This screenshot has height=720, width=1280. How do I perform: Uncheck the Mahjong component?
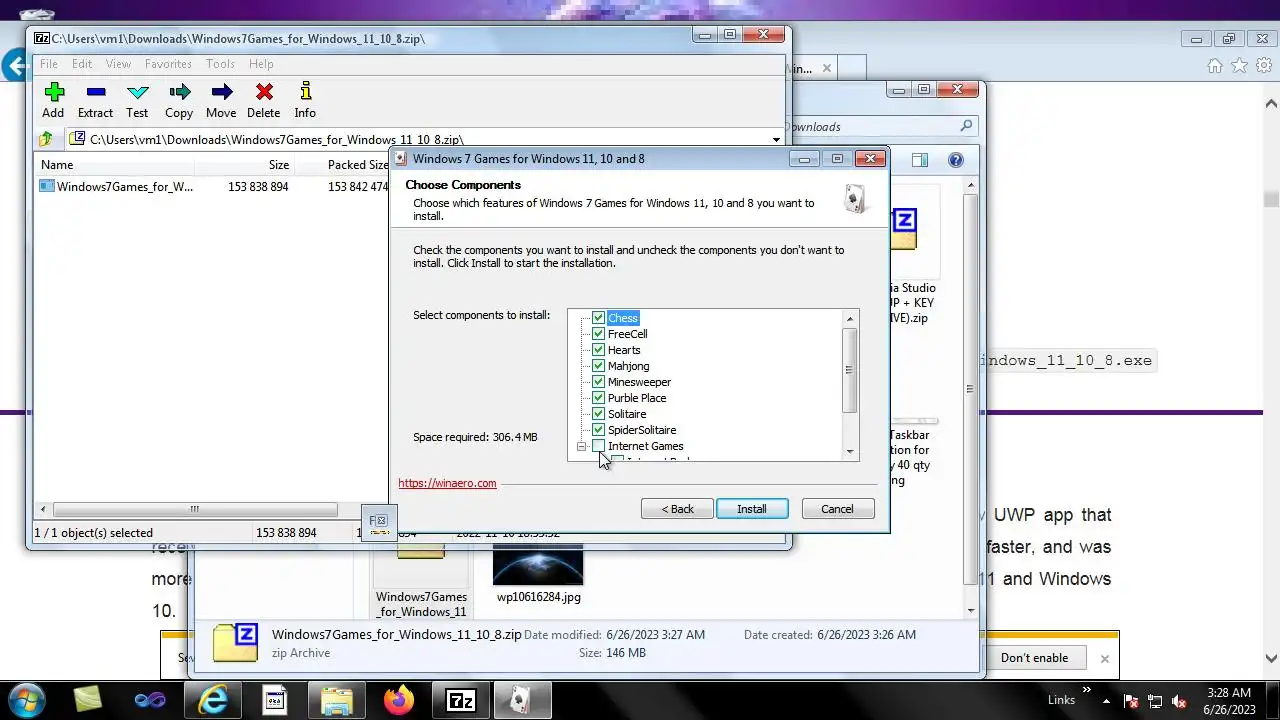pos(598,366)
